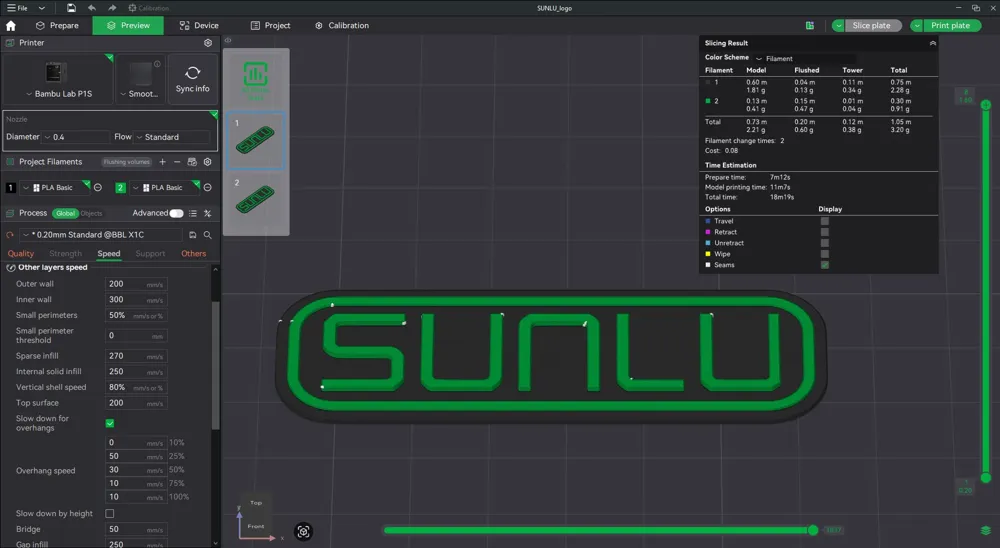
Task: Select plate 2 thumbnail
Action: [x=256, y=200]
